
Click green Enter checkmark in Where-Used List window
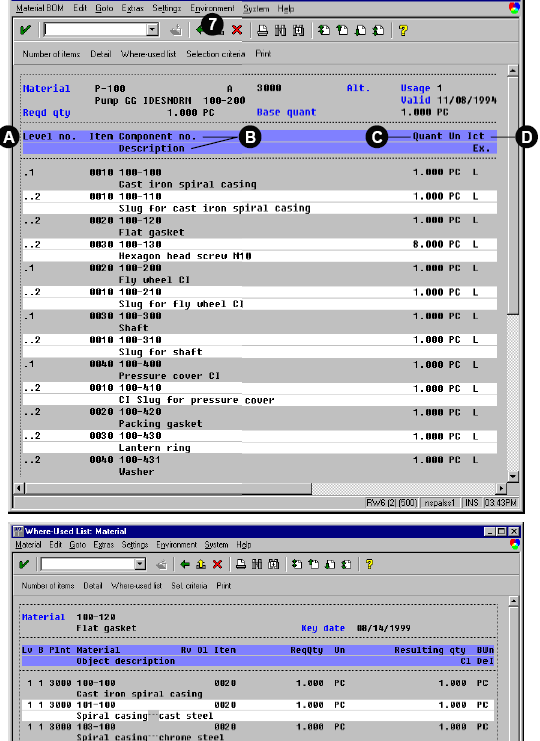pyautogui.click(x=24, y=564)
